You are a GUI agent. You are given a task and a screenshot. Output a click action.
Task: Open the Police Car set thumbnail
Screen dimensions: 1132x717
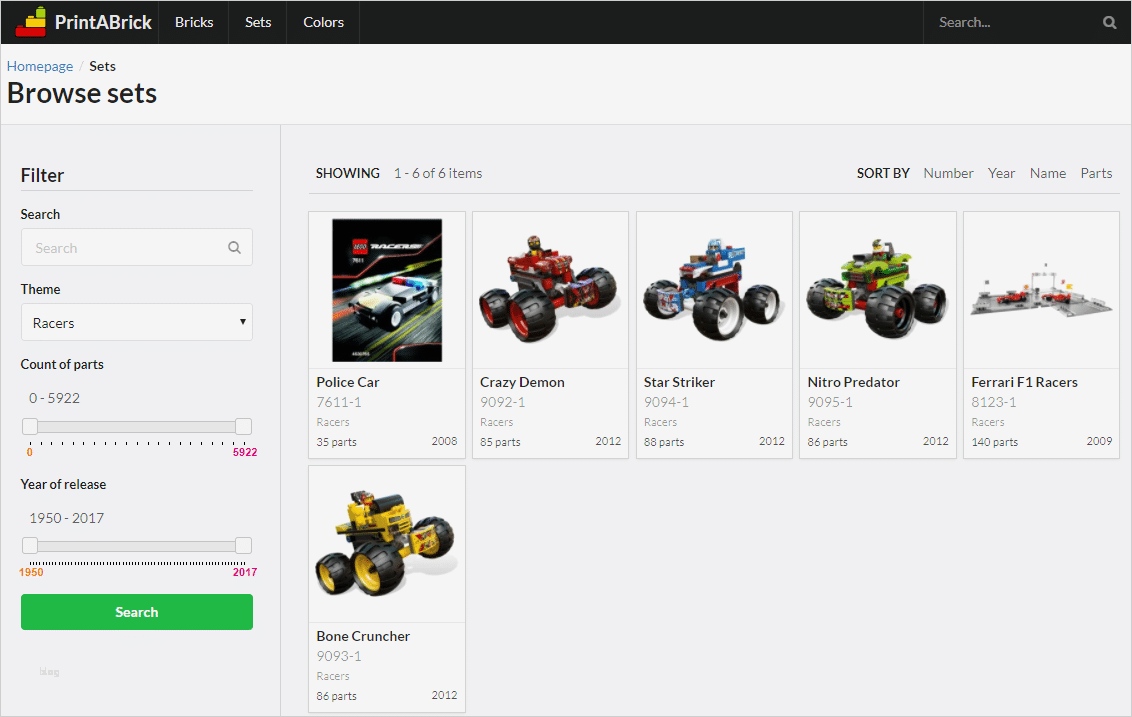pyautogui.click(x=387, y=290)
